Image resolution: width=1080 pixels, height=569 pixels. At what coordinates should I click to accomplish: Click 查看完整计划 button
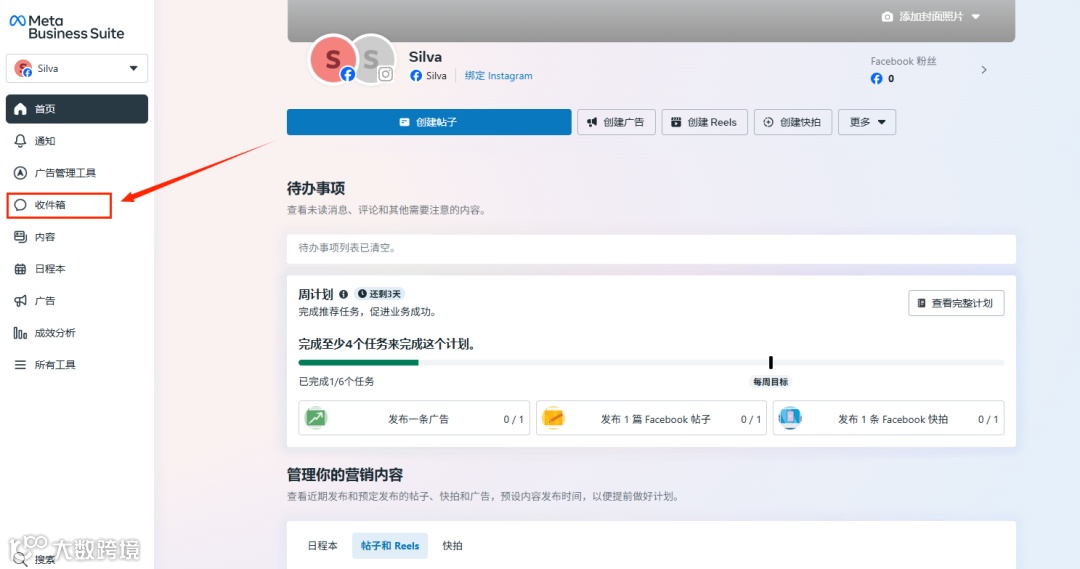pos(956,303)
